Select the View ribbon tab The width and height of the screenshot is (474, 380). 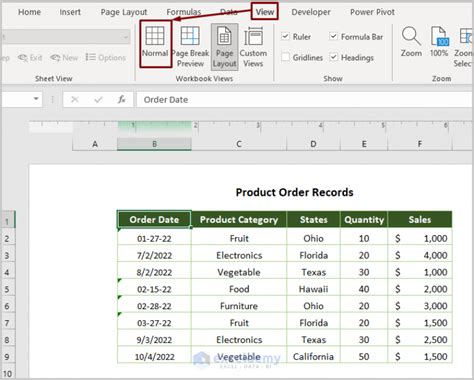coord(265,12)
